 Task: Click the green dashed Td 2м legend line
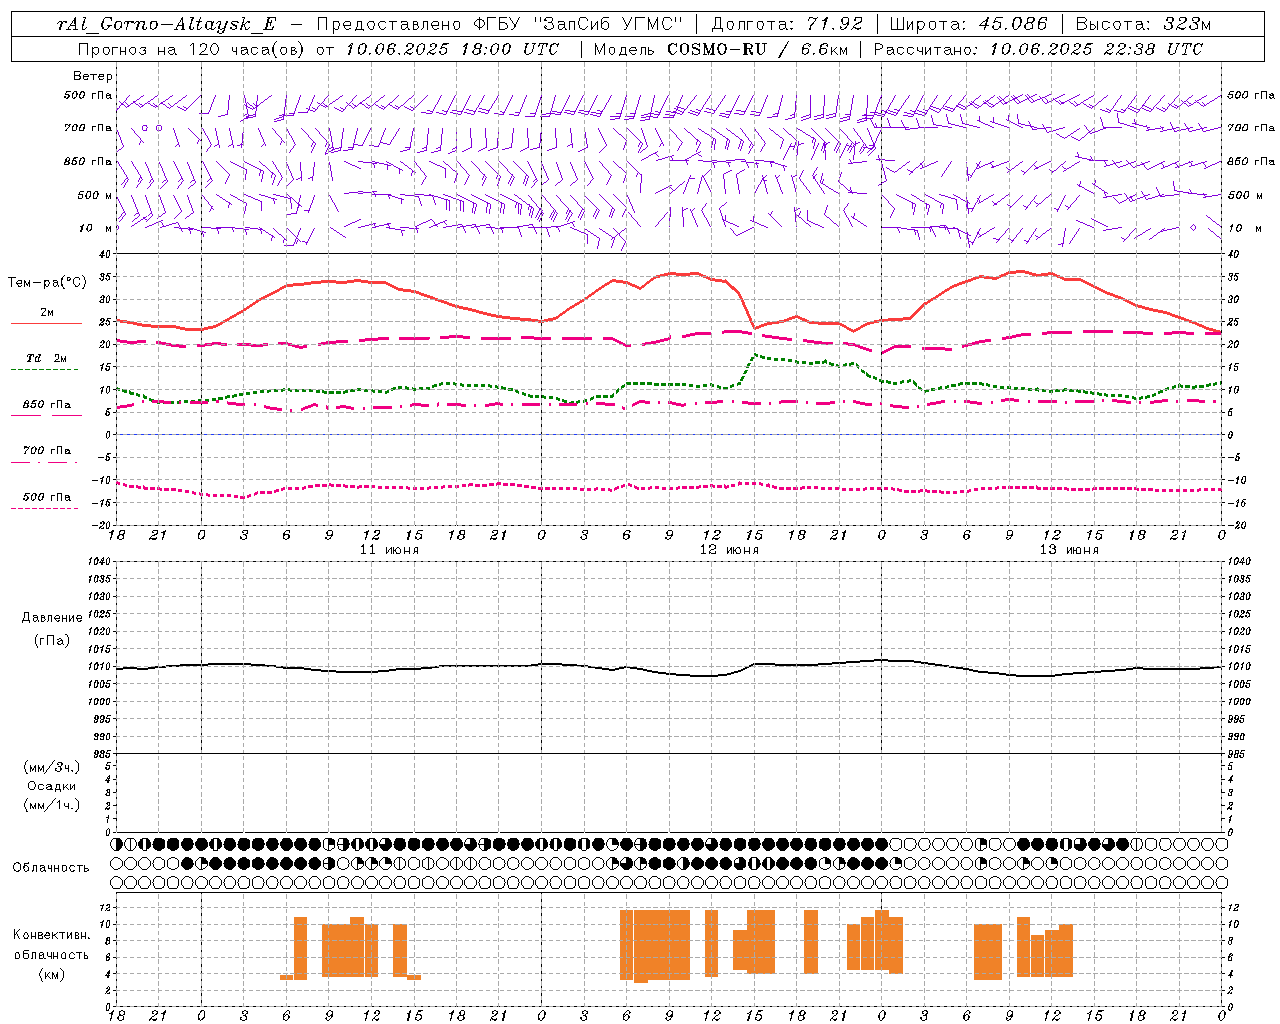click(x=44, y=370)
